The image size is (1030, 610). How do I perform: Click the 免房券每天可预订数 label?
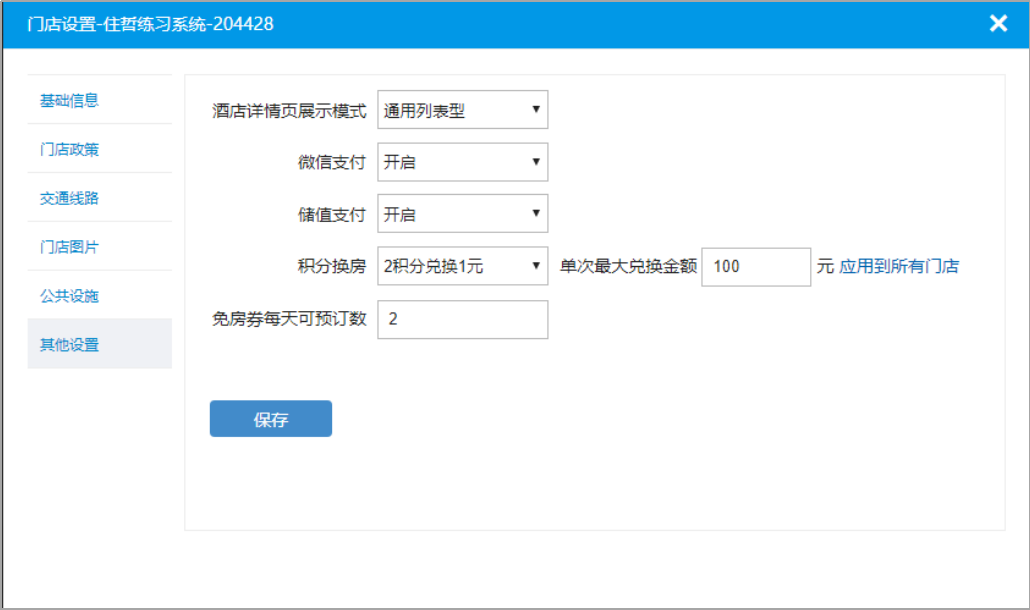click(288, 319)
